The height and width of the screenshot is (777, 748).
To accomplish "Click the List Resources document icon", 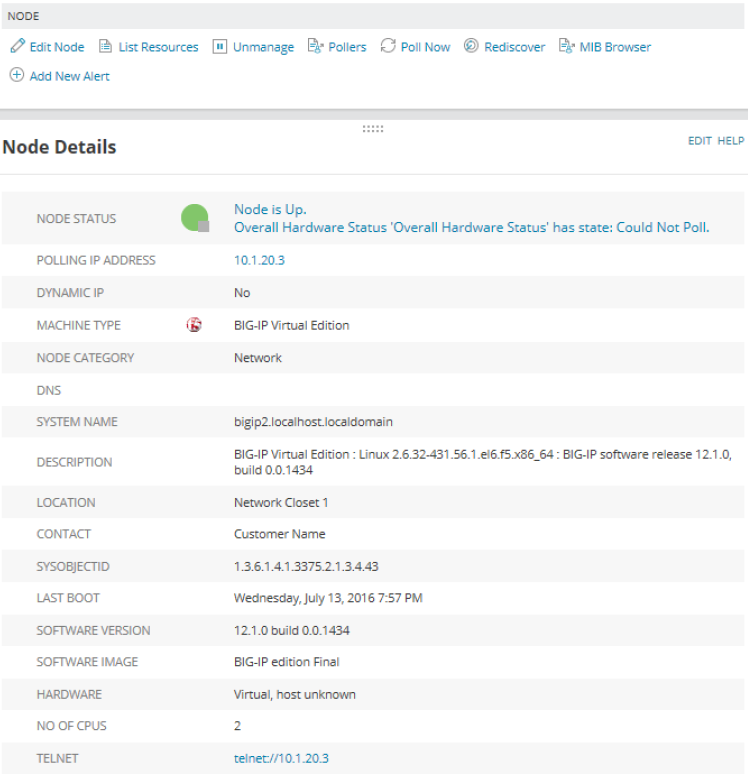I will point(105,46).
